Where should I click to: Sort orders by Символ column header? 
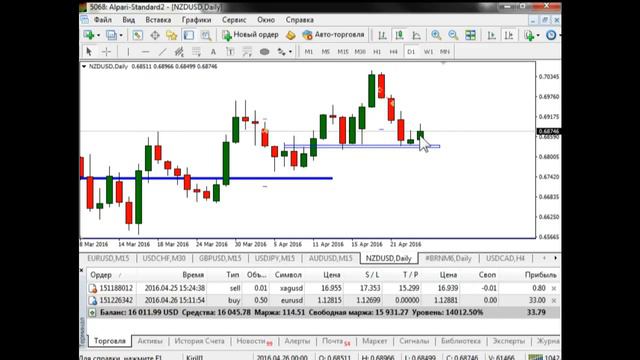(x=288, y=275)
